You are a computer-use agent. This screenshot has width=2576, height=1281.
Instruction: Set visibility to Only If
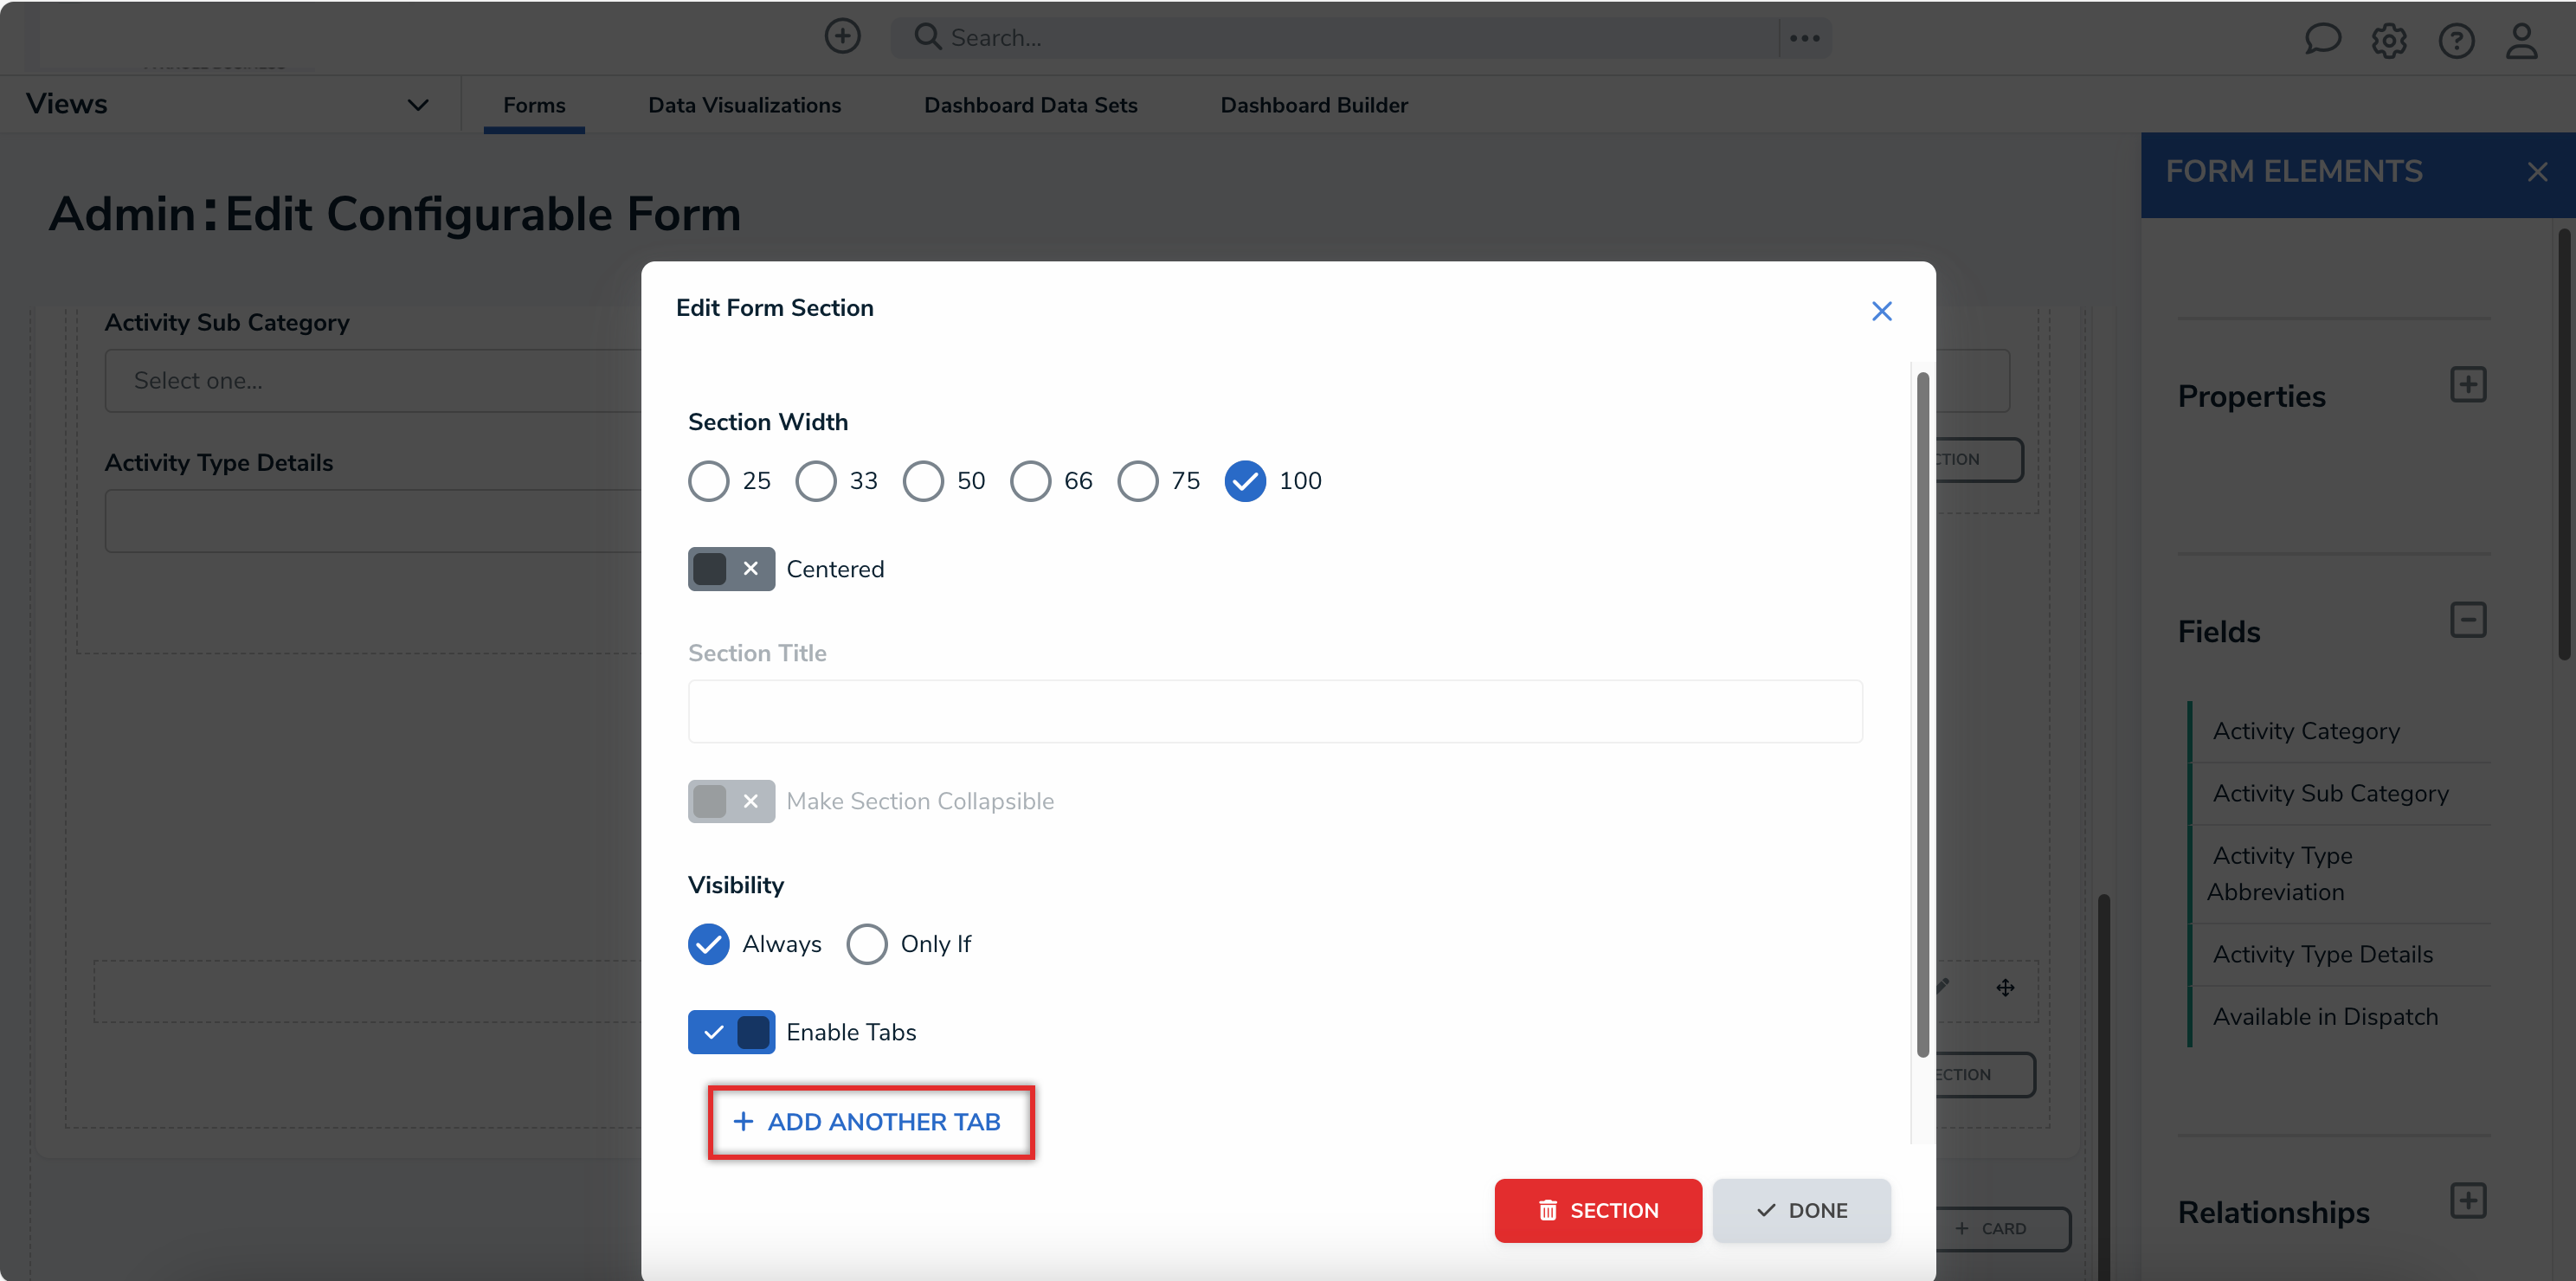coord(867,943)
